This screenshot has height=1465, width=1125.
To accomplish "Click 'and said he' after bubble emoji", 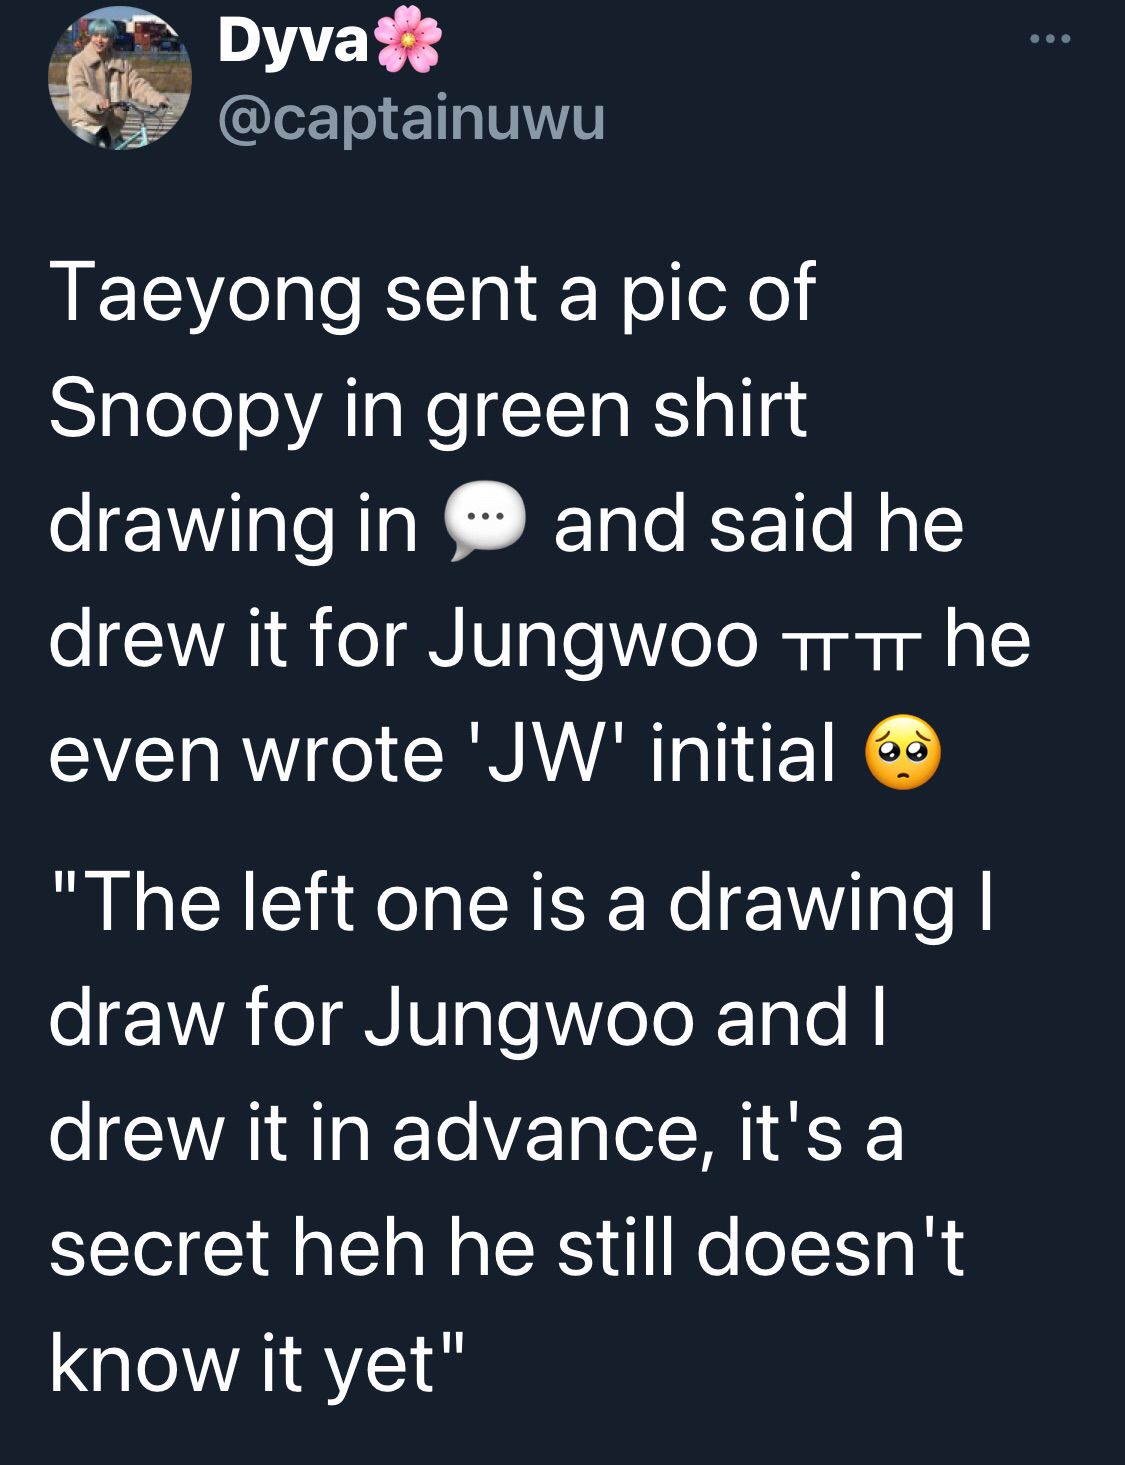I will pos(759,524).
